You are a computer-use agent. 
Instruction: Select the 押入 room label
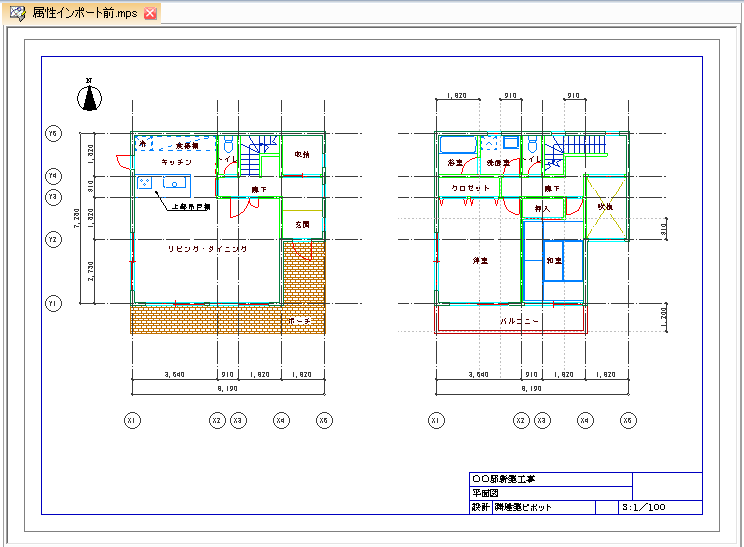(x=542, y=208)
